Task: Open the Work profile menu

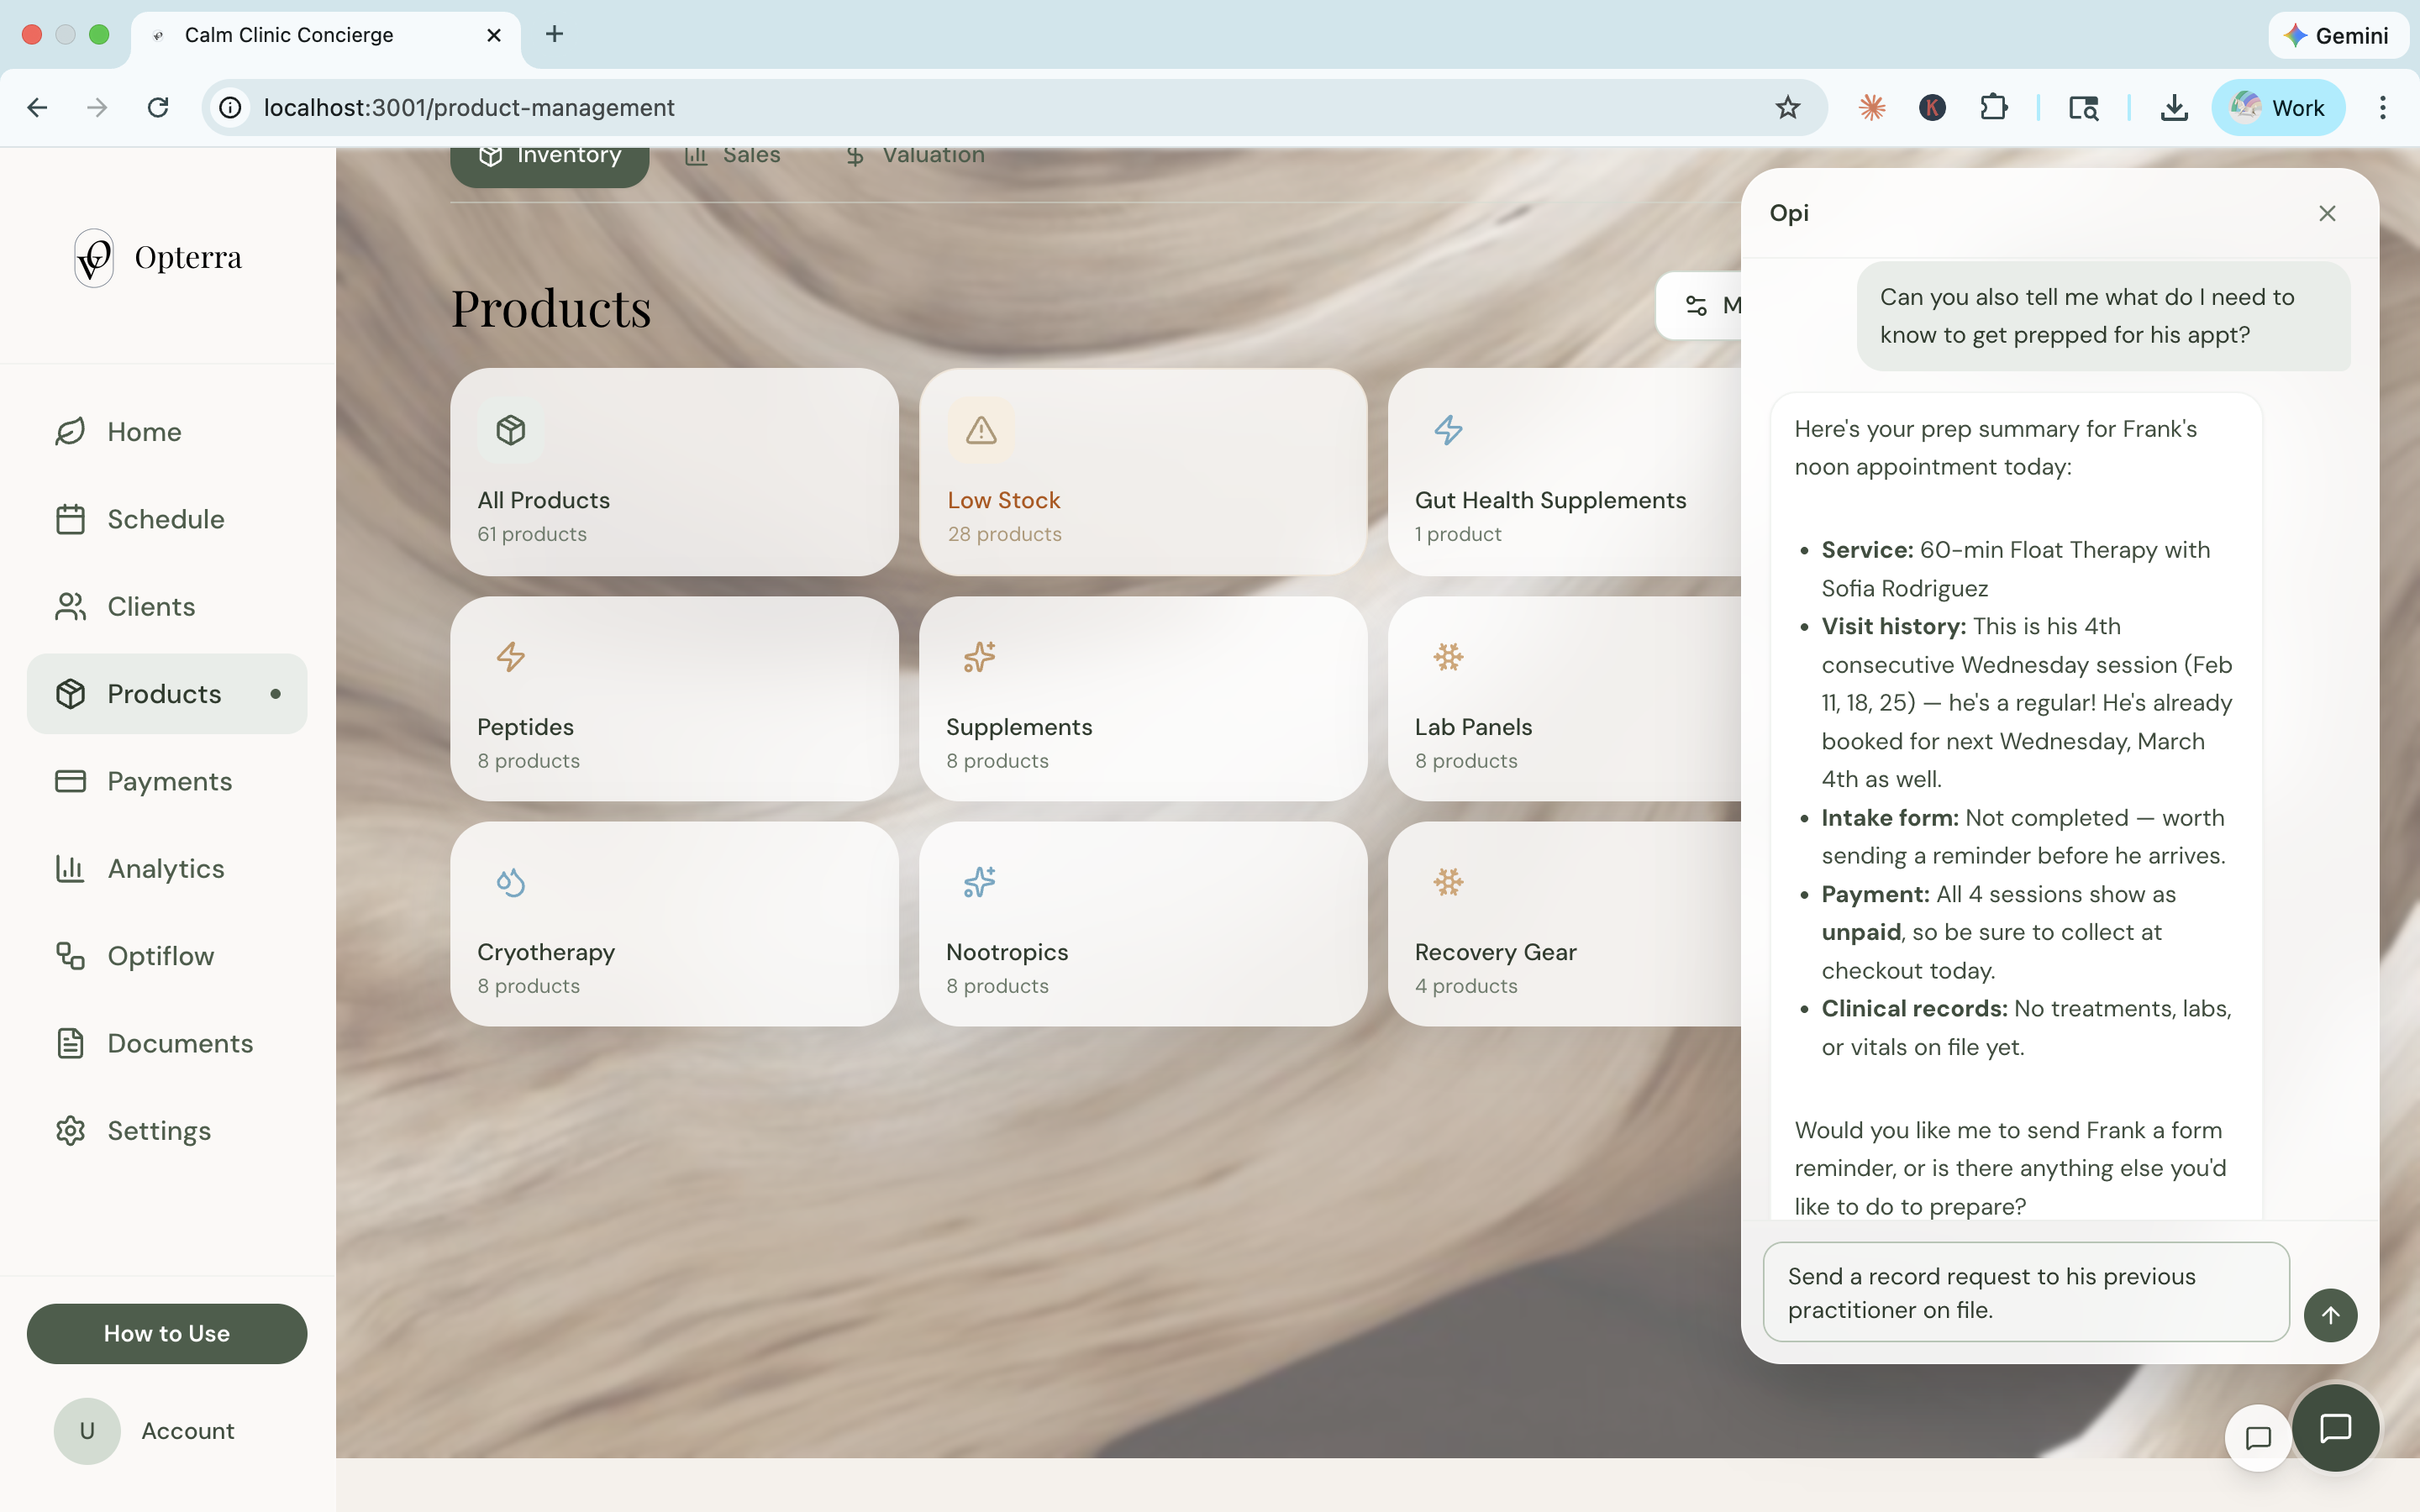Action: [2278, 107]
